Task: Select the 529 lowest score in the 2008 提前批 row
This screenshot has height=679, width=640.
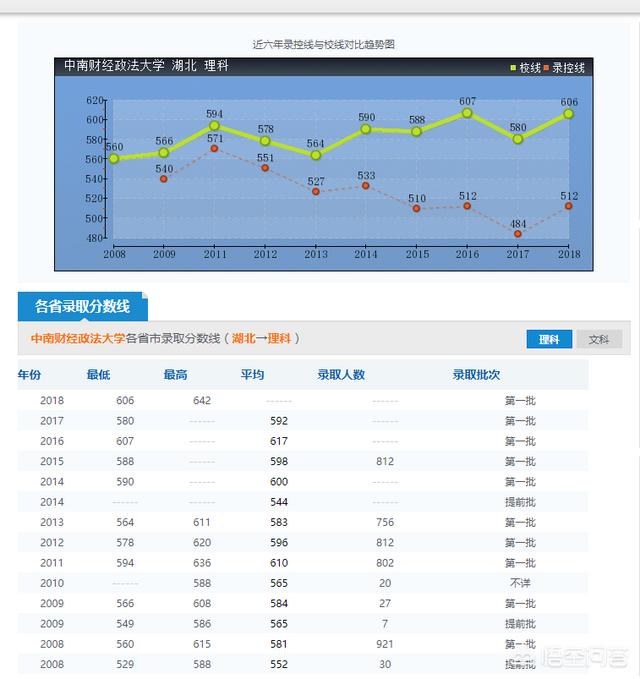Action: point(125,664)
